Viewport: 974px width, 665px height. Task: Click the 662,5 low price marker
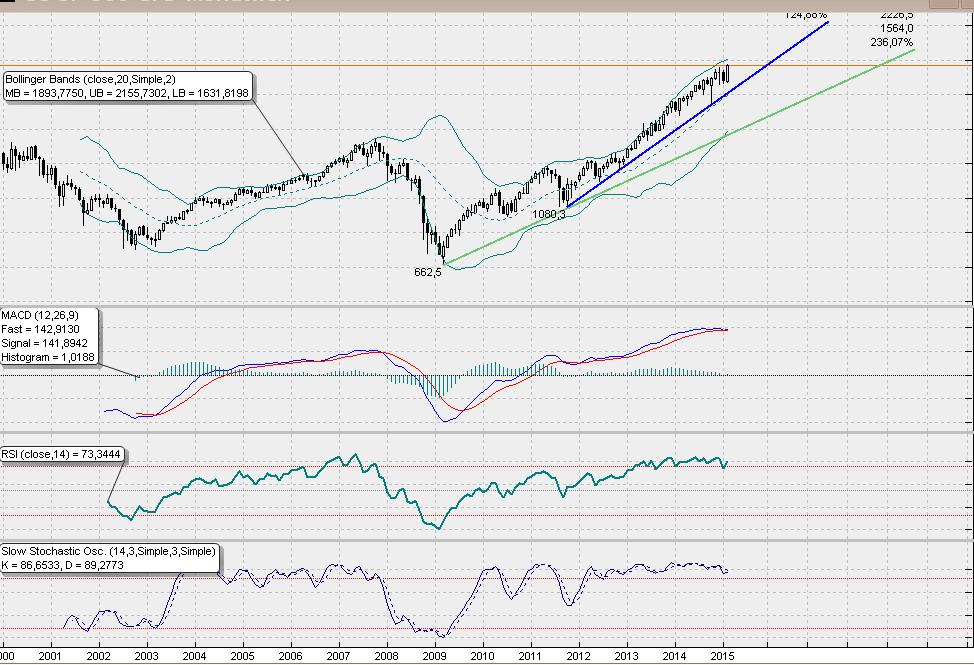[428, 271]
